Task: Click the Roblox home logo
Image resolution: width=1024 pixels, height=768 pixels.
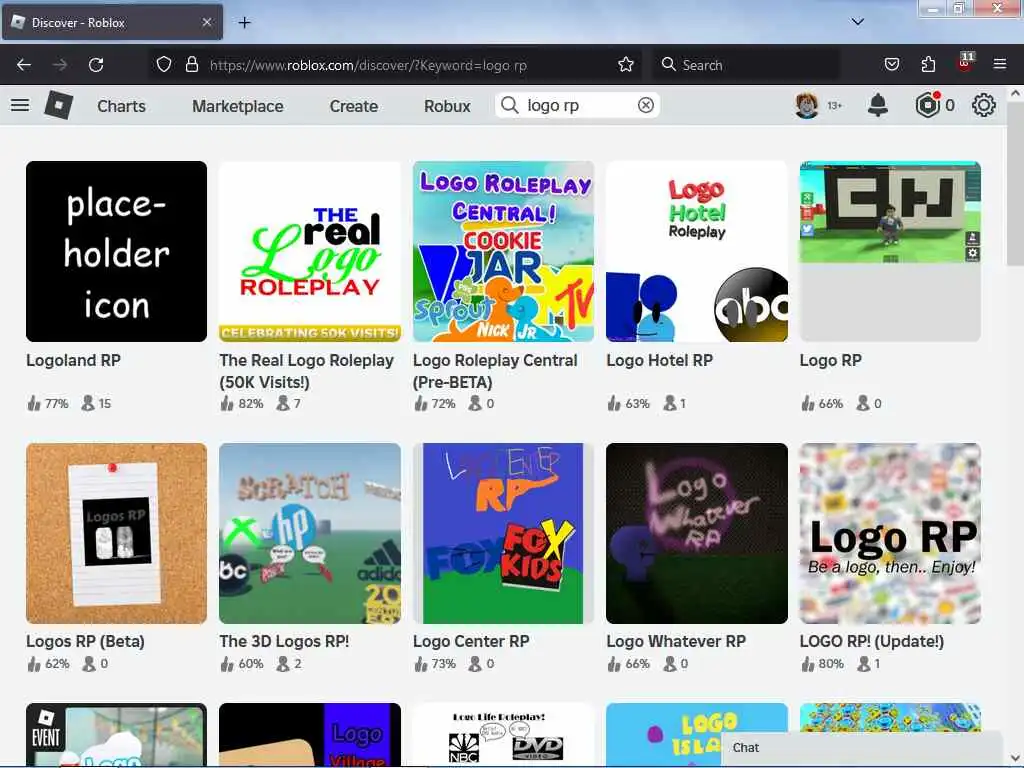Action: [58, 105]
